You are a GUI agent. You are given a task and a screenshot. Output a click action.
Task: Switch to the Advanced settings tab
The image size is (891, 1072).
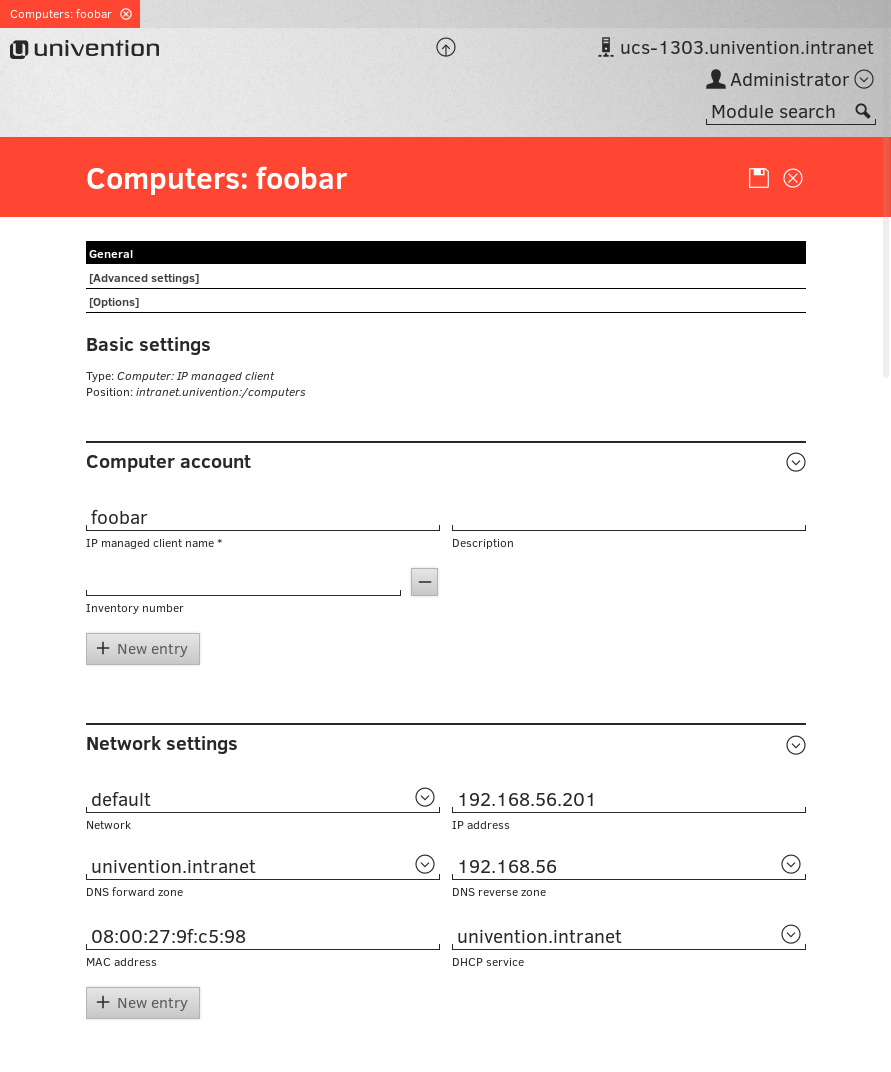click(144, 278)
